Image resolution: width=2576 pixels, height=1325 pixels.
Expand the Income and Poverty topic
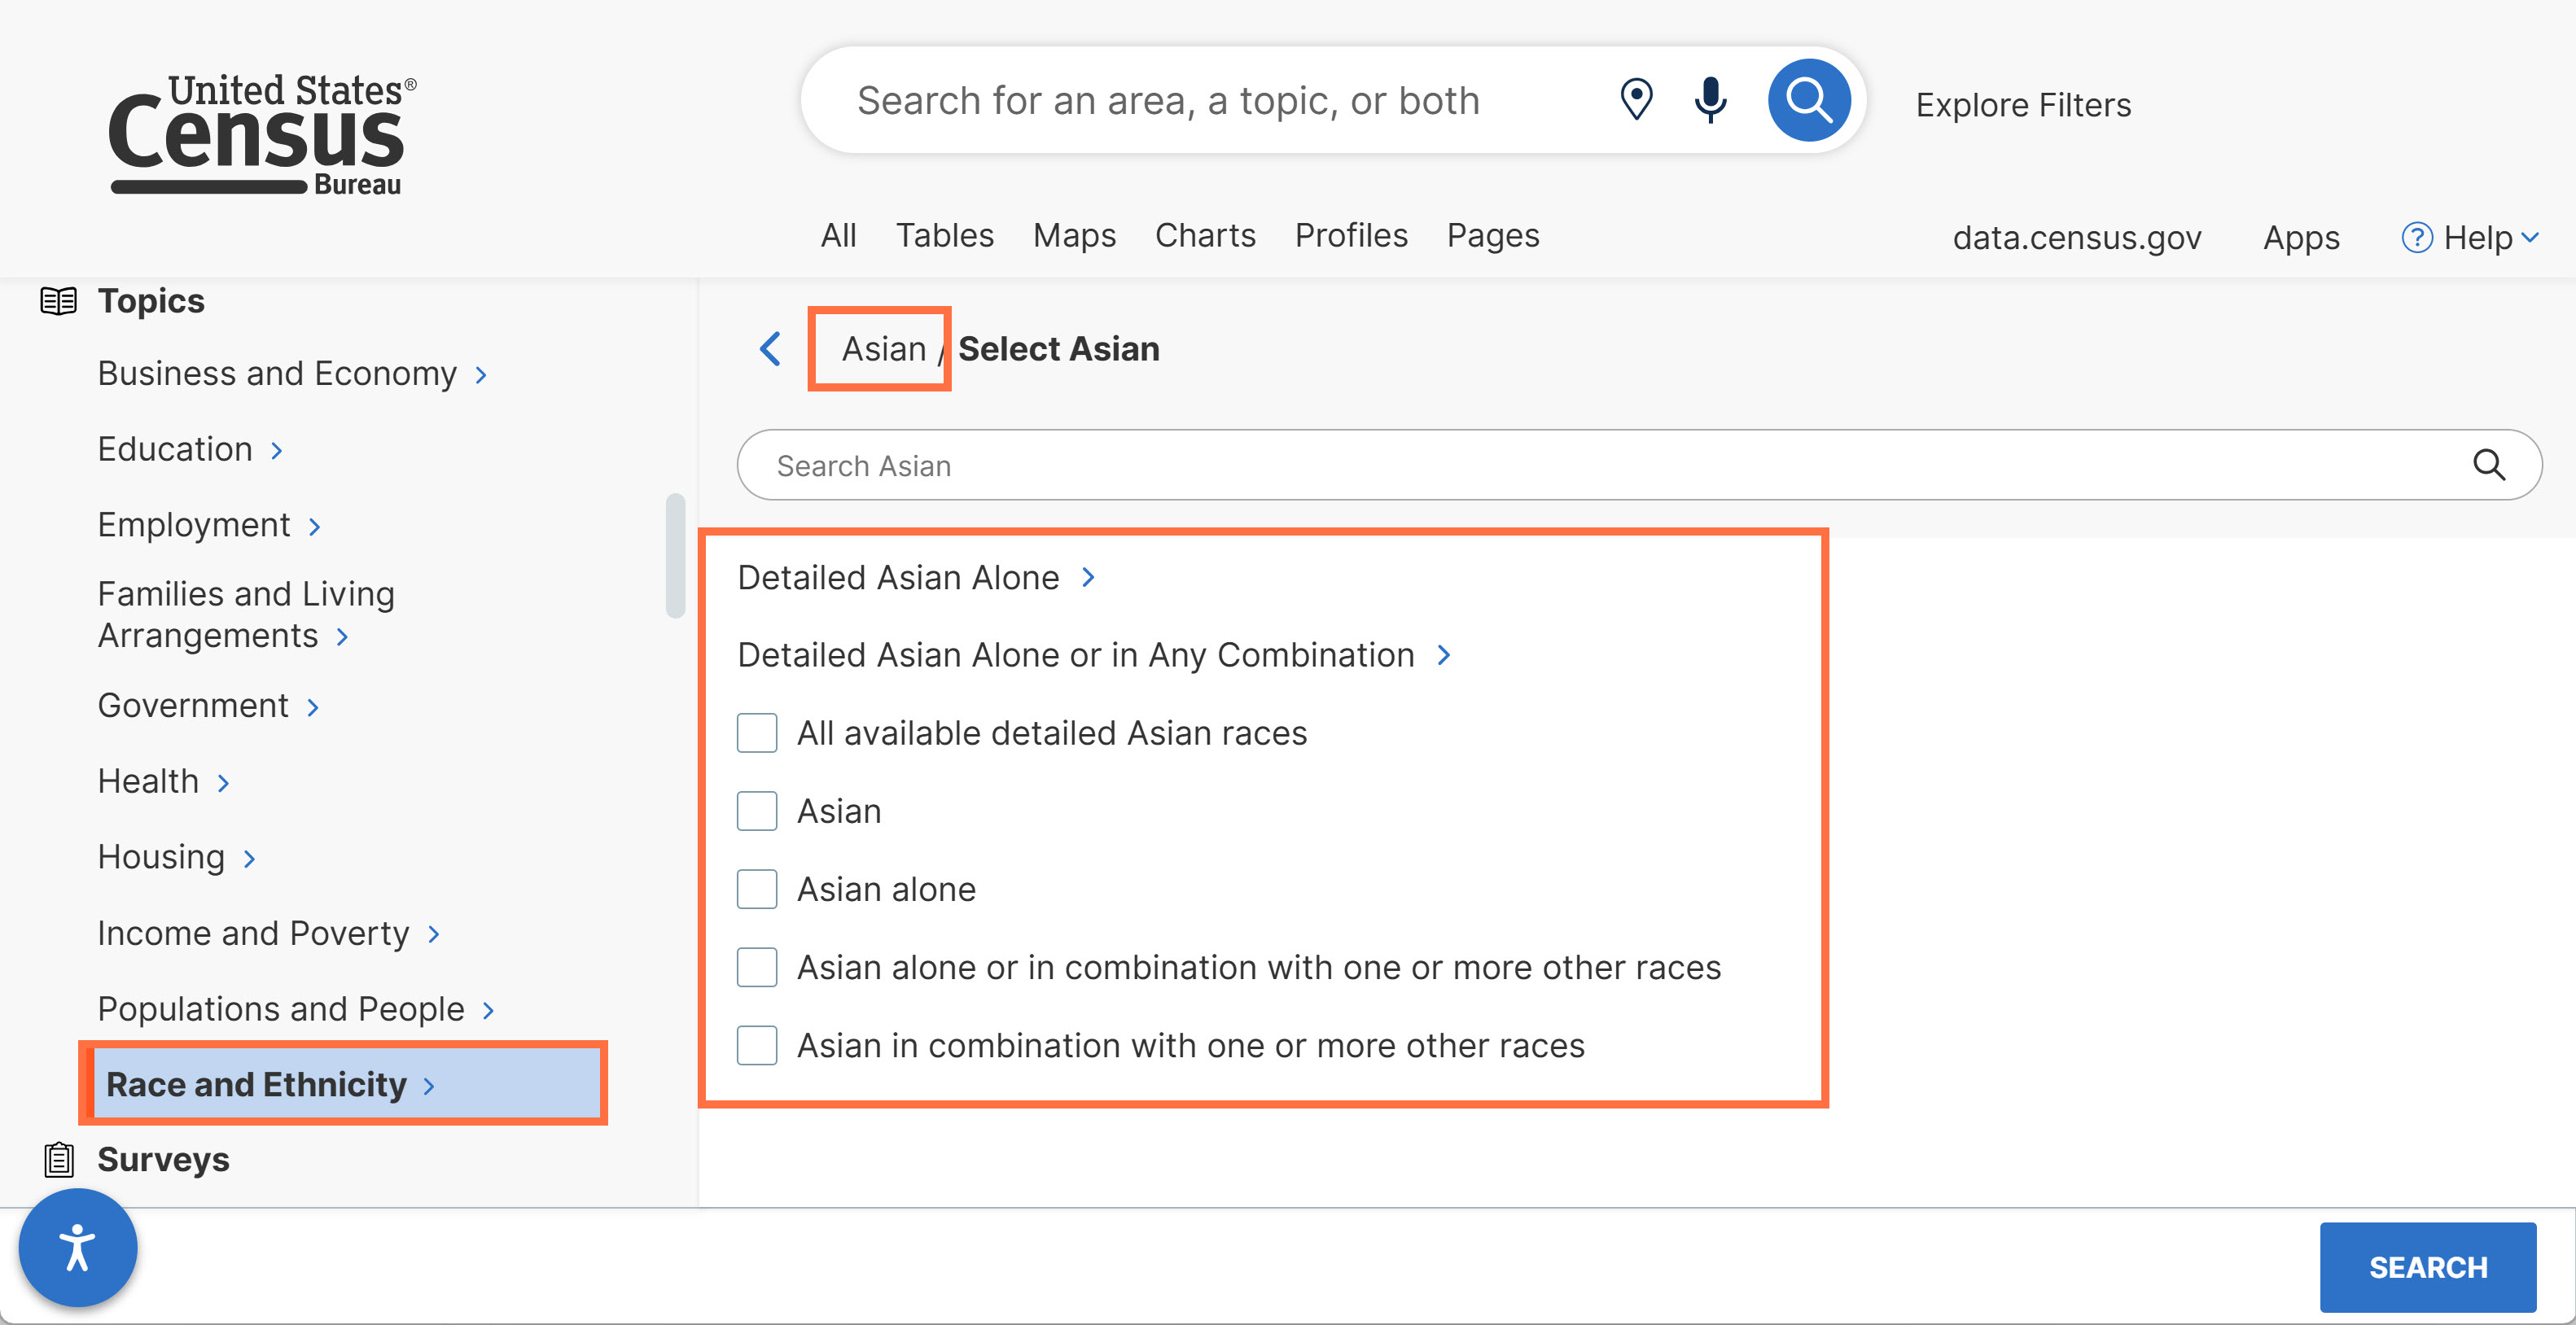click(x=268, y=933)
